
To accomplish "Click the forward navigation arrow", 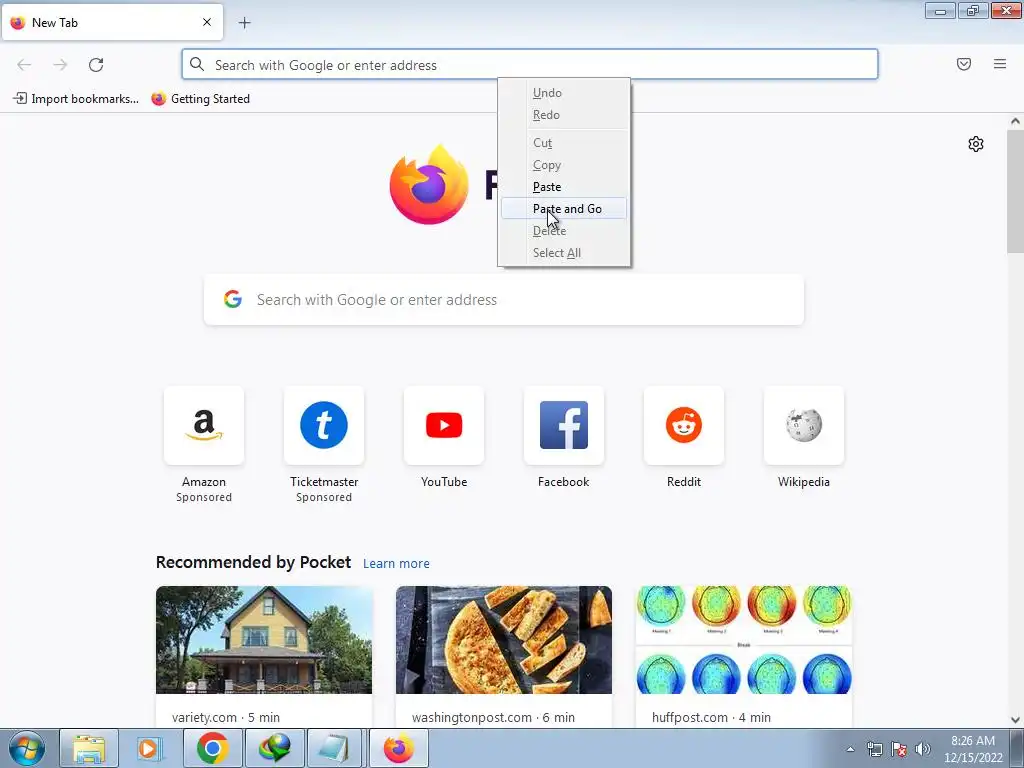I will tap(60, 65).
